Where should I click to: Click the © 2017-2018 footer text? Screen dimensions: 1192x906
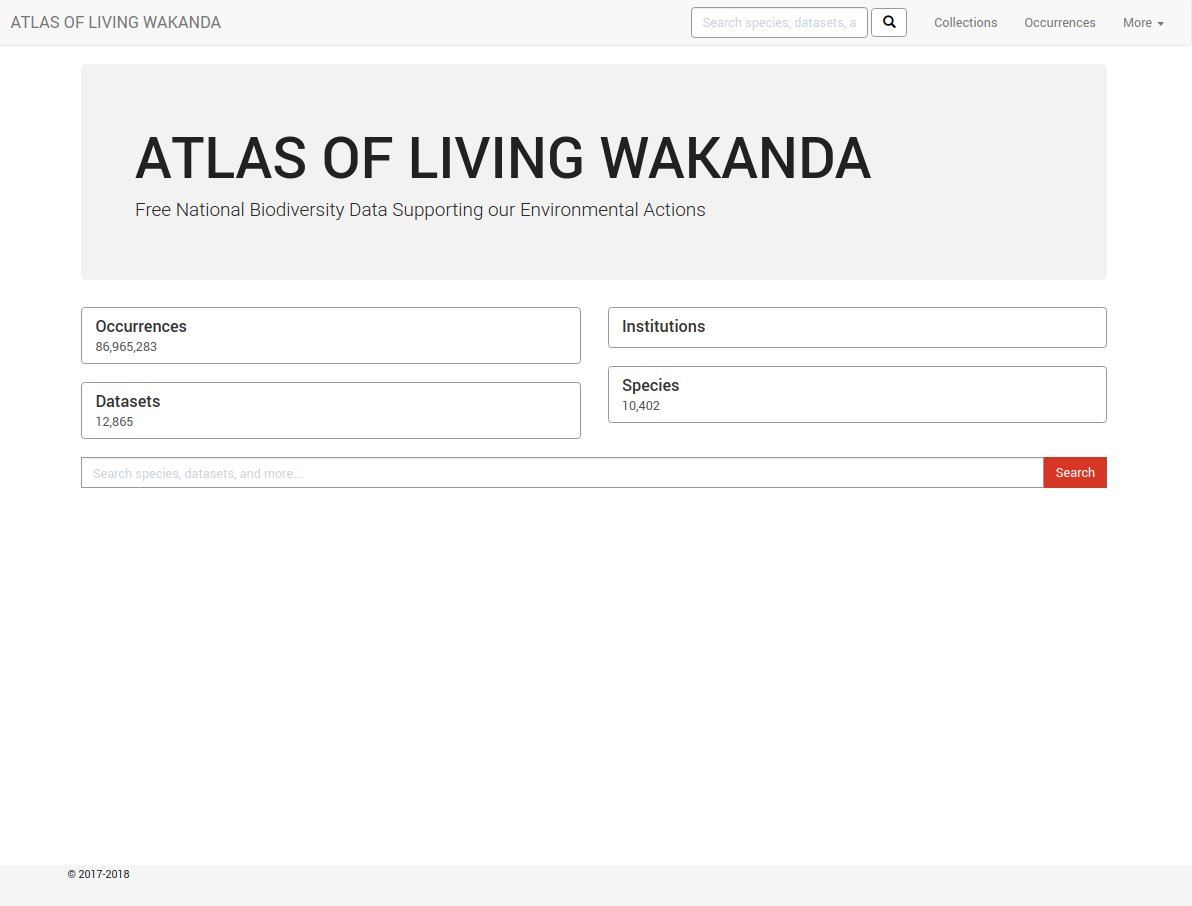[99, 874]
